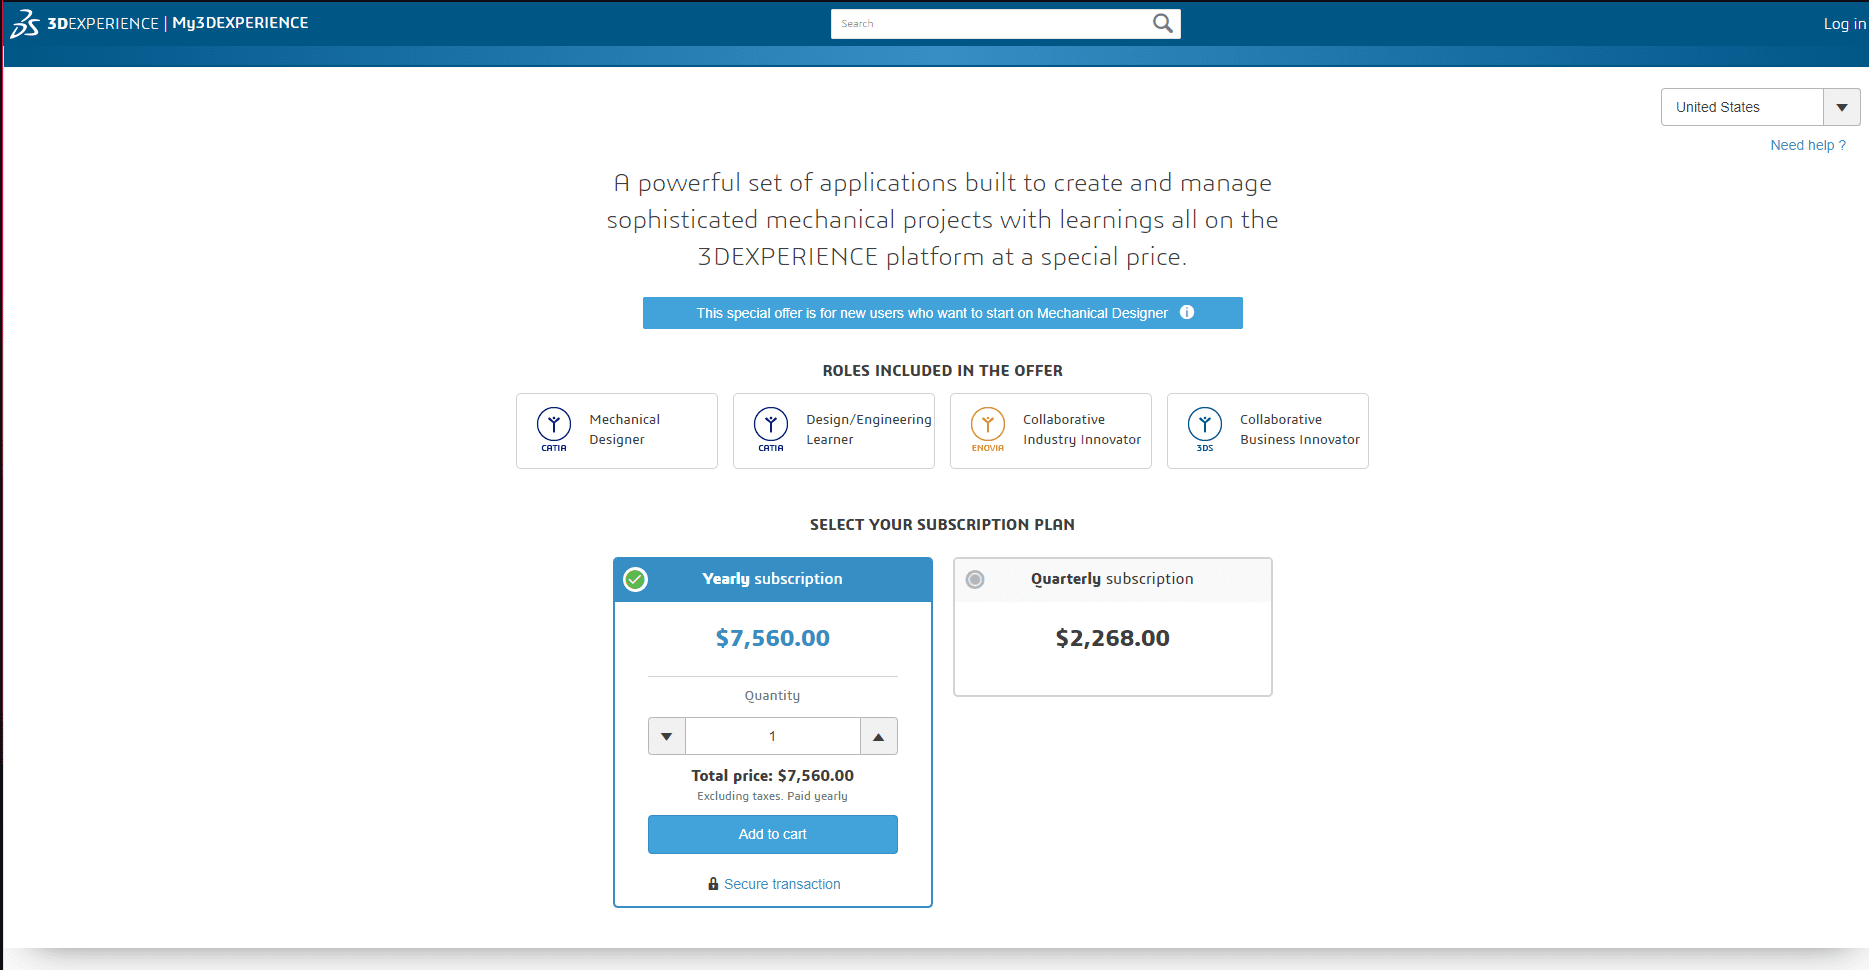Select the Yearly subscription checkmark
The height and width of the screenshot is (970, 1869).
636,579
